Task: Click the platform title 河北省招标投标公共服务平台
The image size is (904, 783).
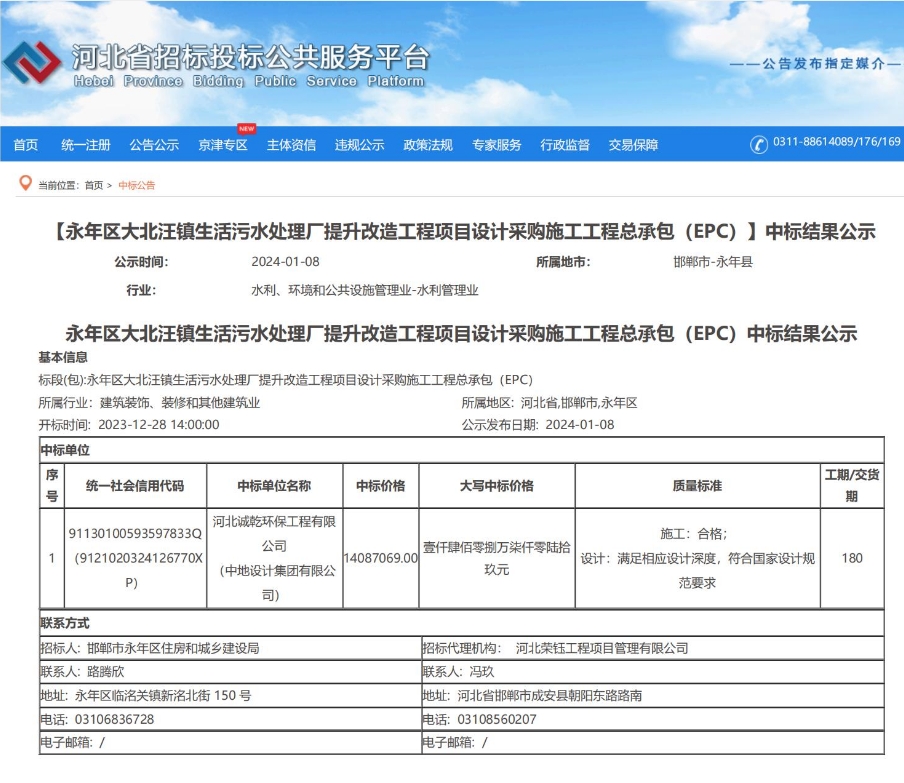Action: 250,56
